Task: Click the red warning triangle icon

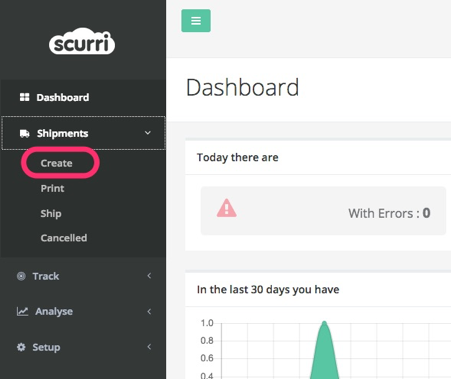Action: tap(227, 208)
